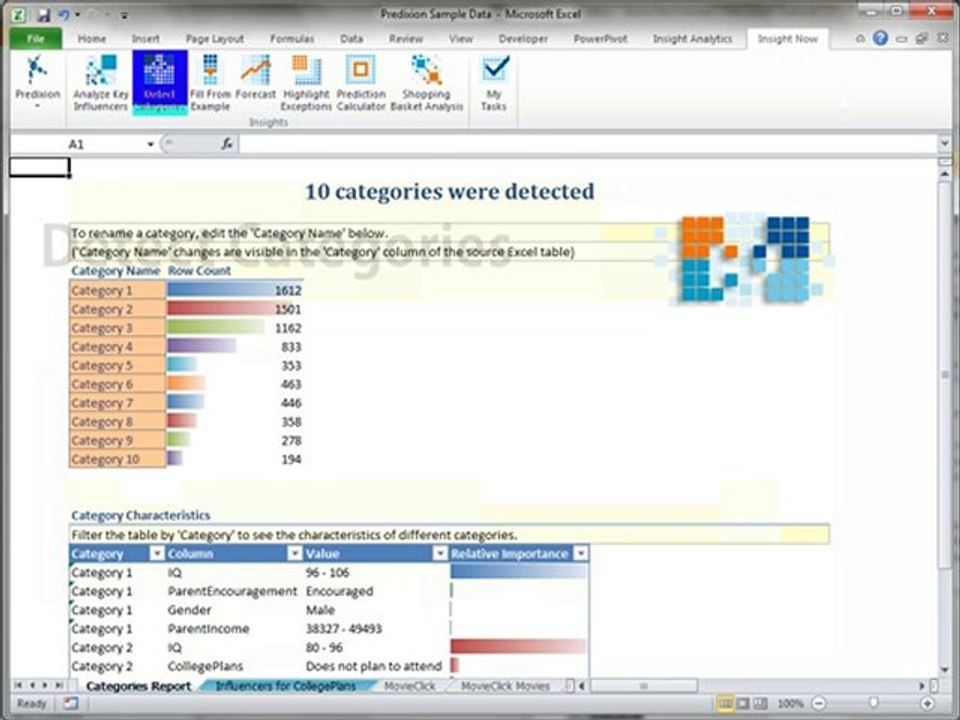This screenshot has width=960, height=720.
Task: Switch to Page Break Preview in status bar
Action: pyautogui.click(x=760, y=703)
